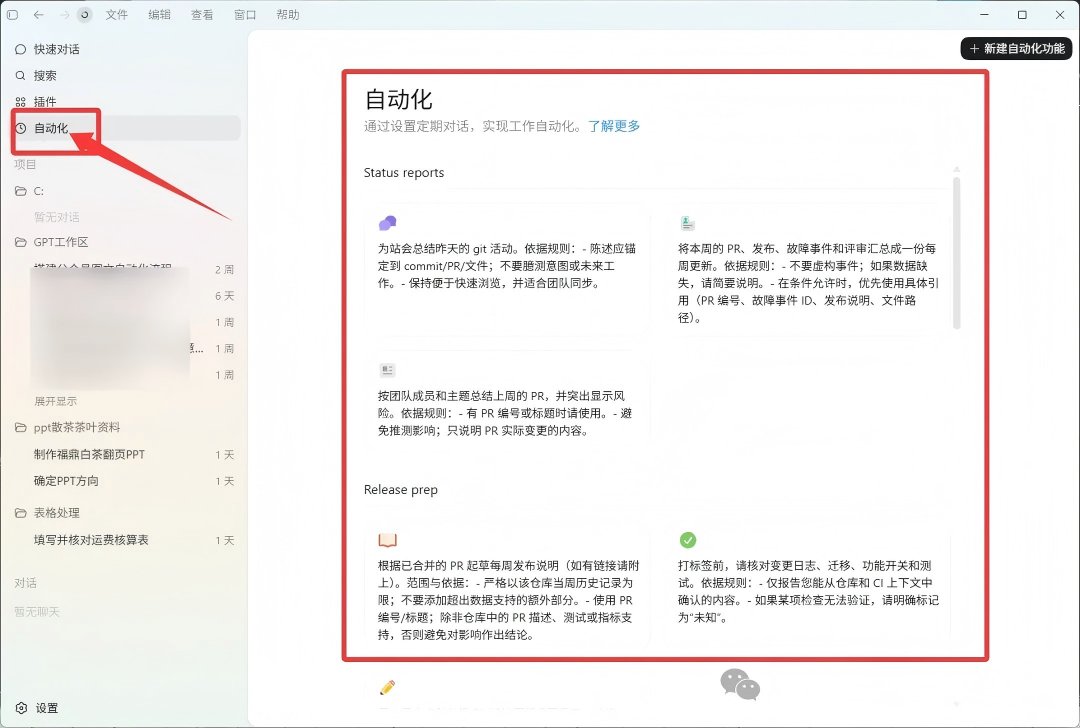Select the git activity summary card
This screenshot has width=1080, height=728.
[507, 265]
